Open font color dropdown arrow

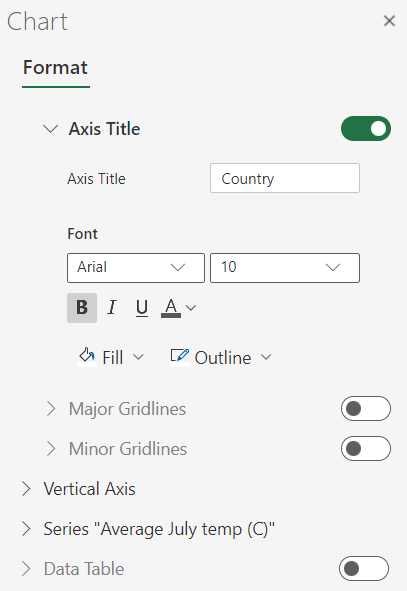point(191,308)
